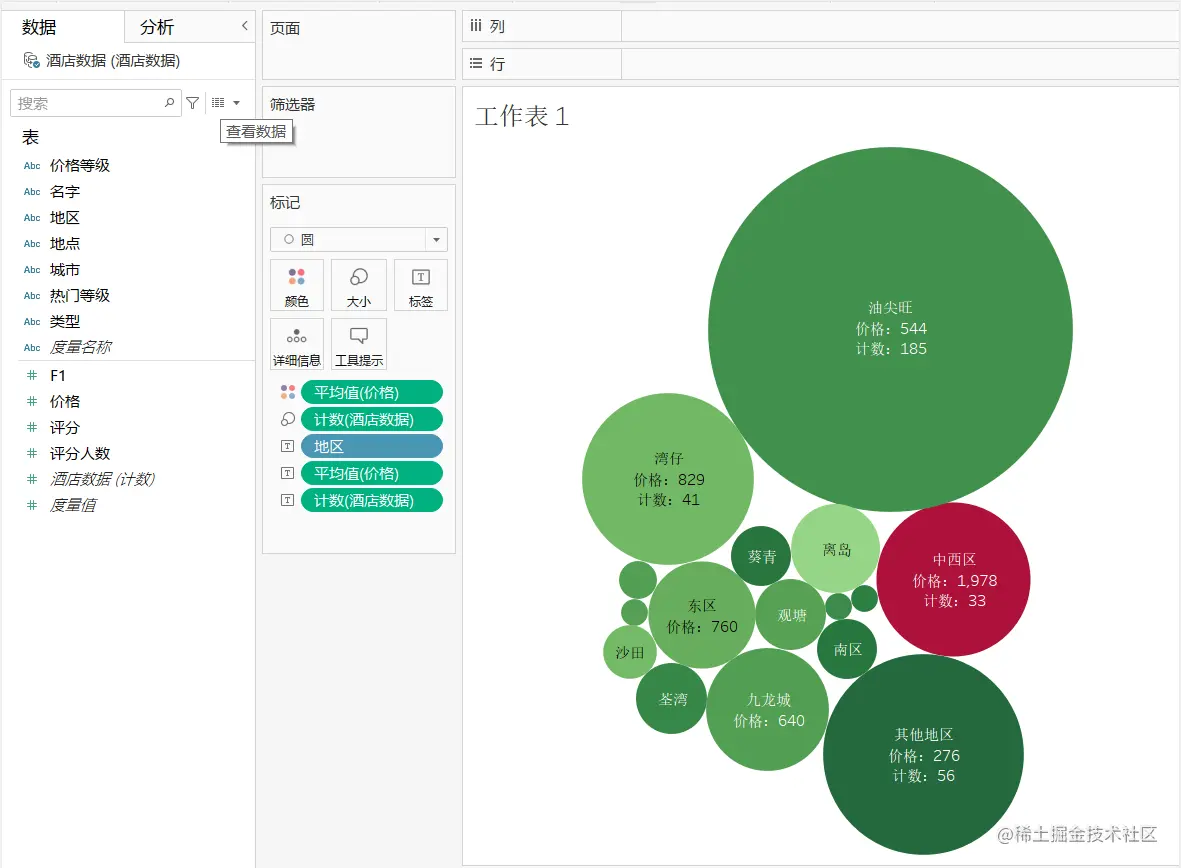The image size is (1181, 868).
Task: Click the data source icon for 酒店数据
Action: tap(32, 60)
